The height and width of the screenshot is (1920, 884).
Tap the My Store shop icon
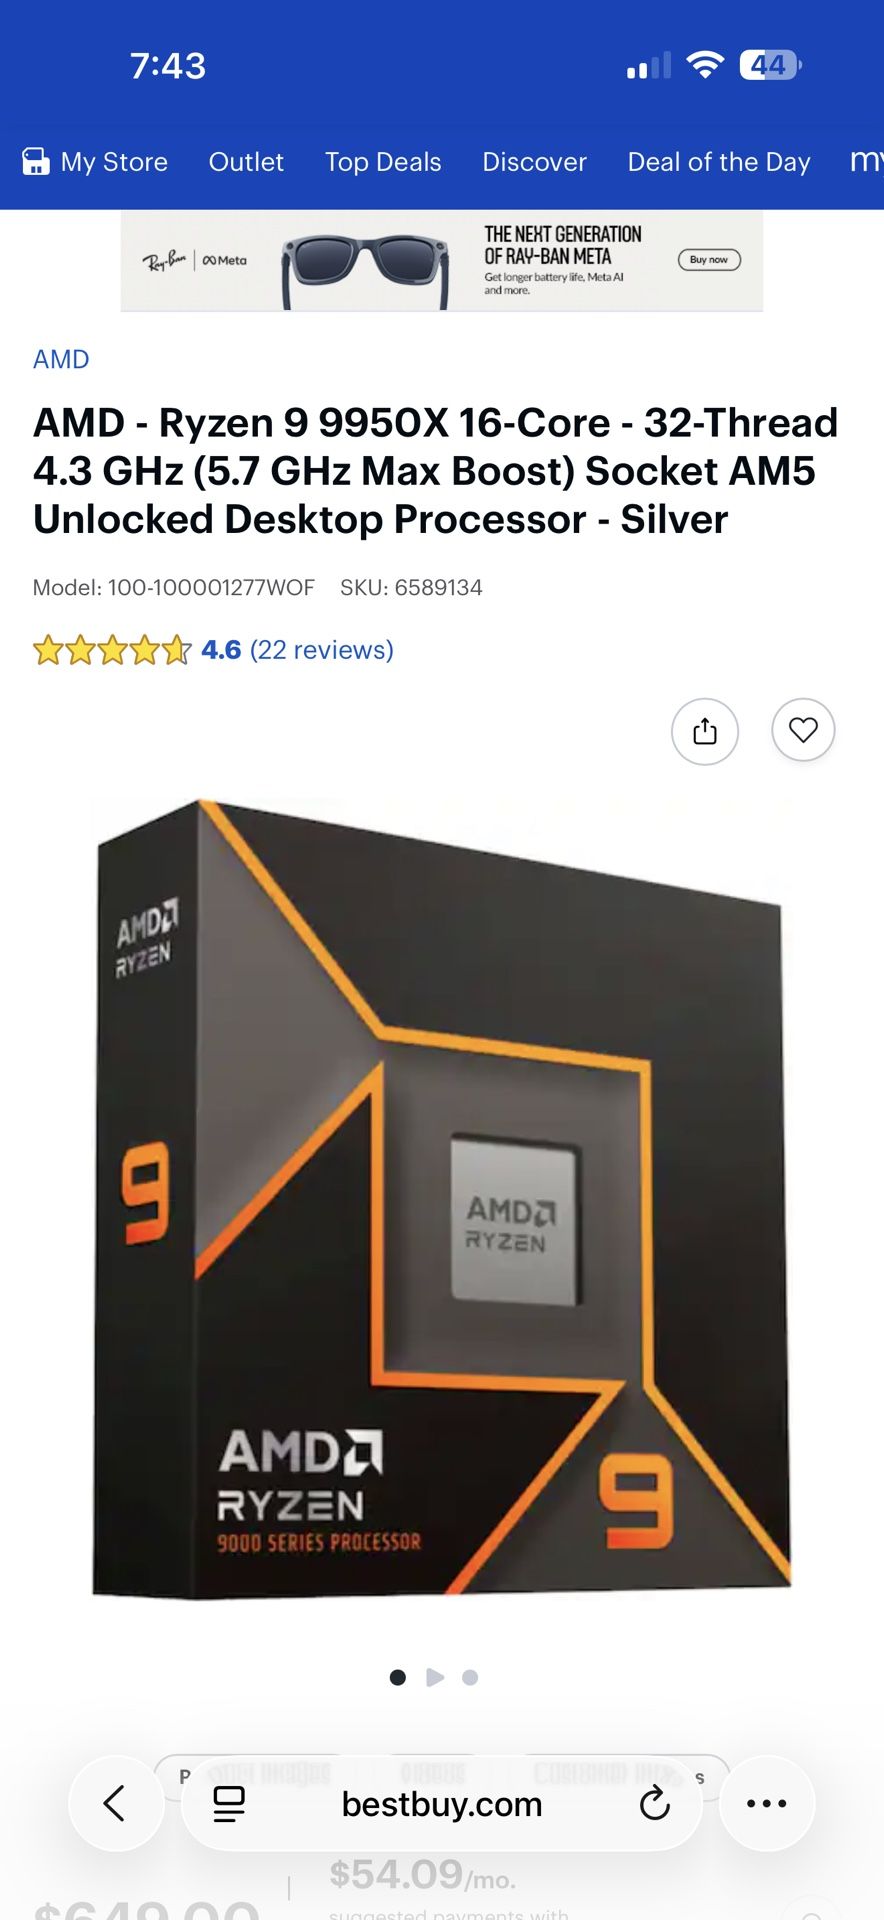click(x=36, y=162)
